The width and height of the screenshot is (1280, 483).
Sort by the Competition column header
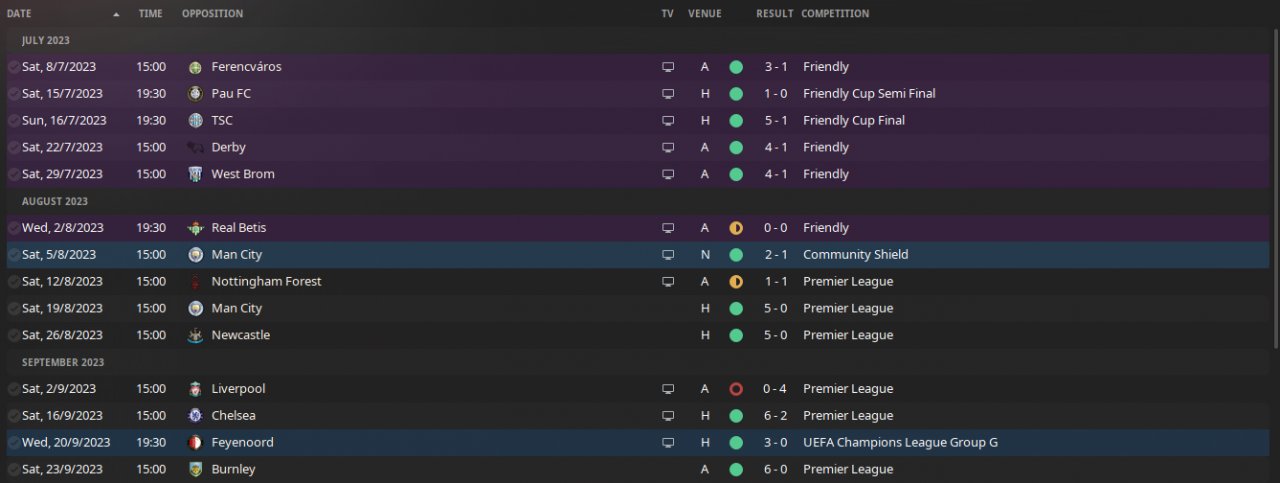click(835, 14)
